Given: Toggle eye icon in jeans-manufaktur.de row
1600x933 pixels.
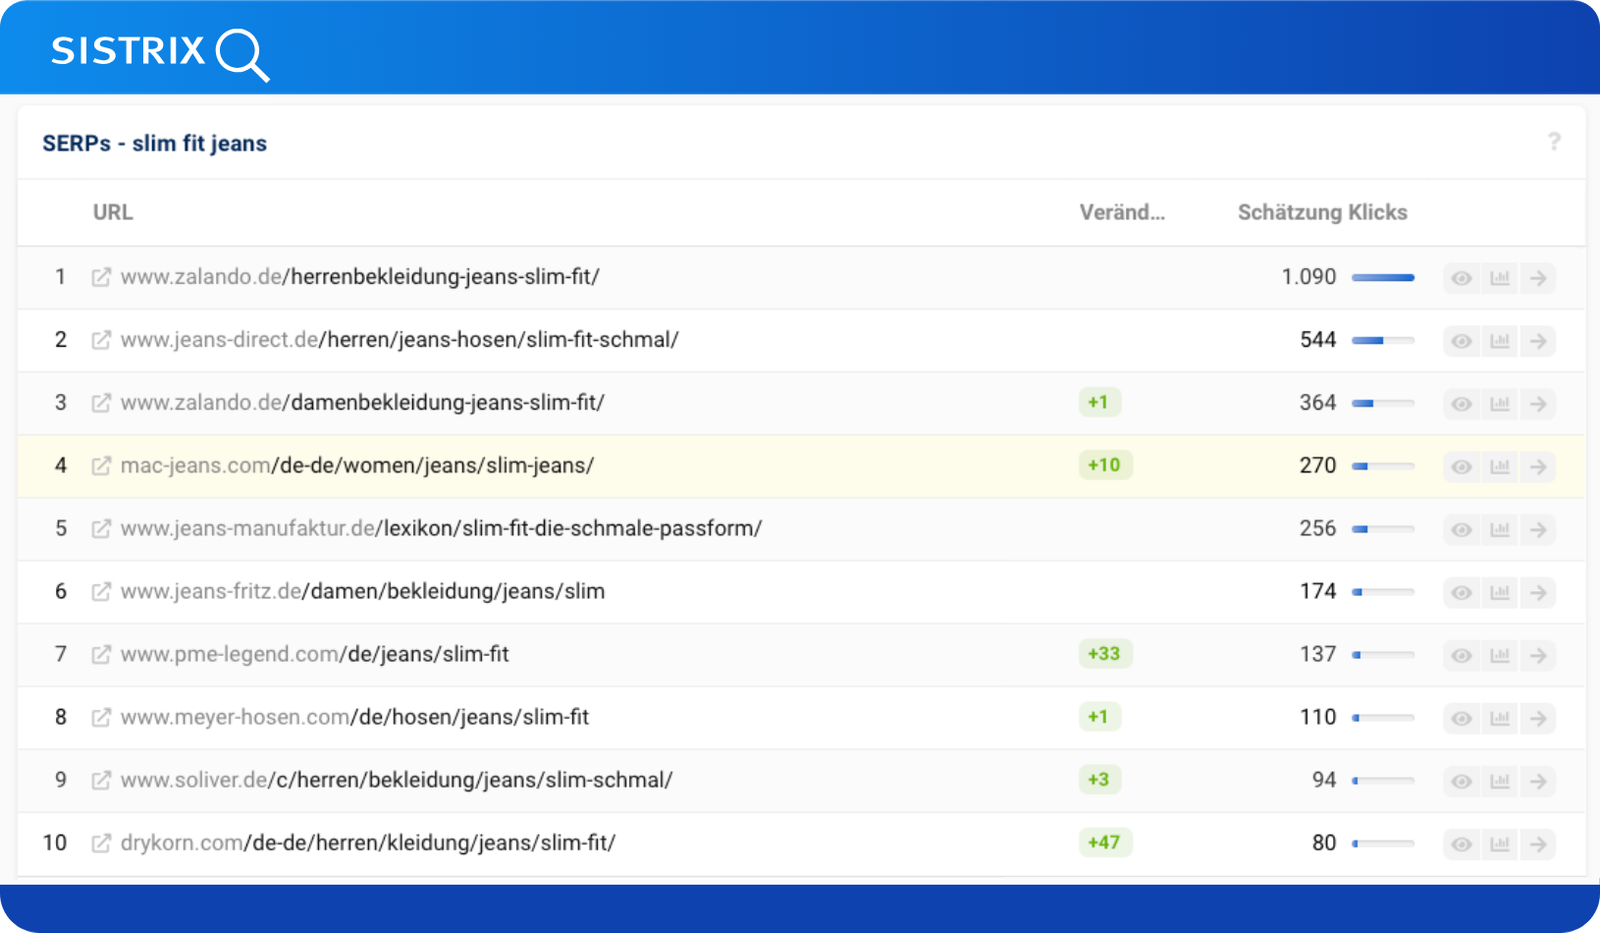Looking at the screenshot, I should 1461,530.
